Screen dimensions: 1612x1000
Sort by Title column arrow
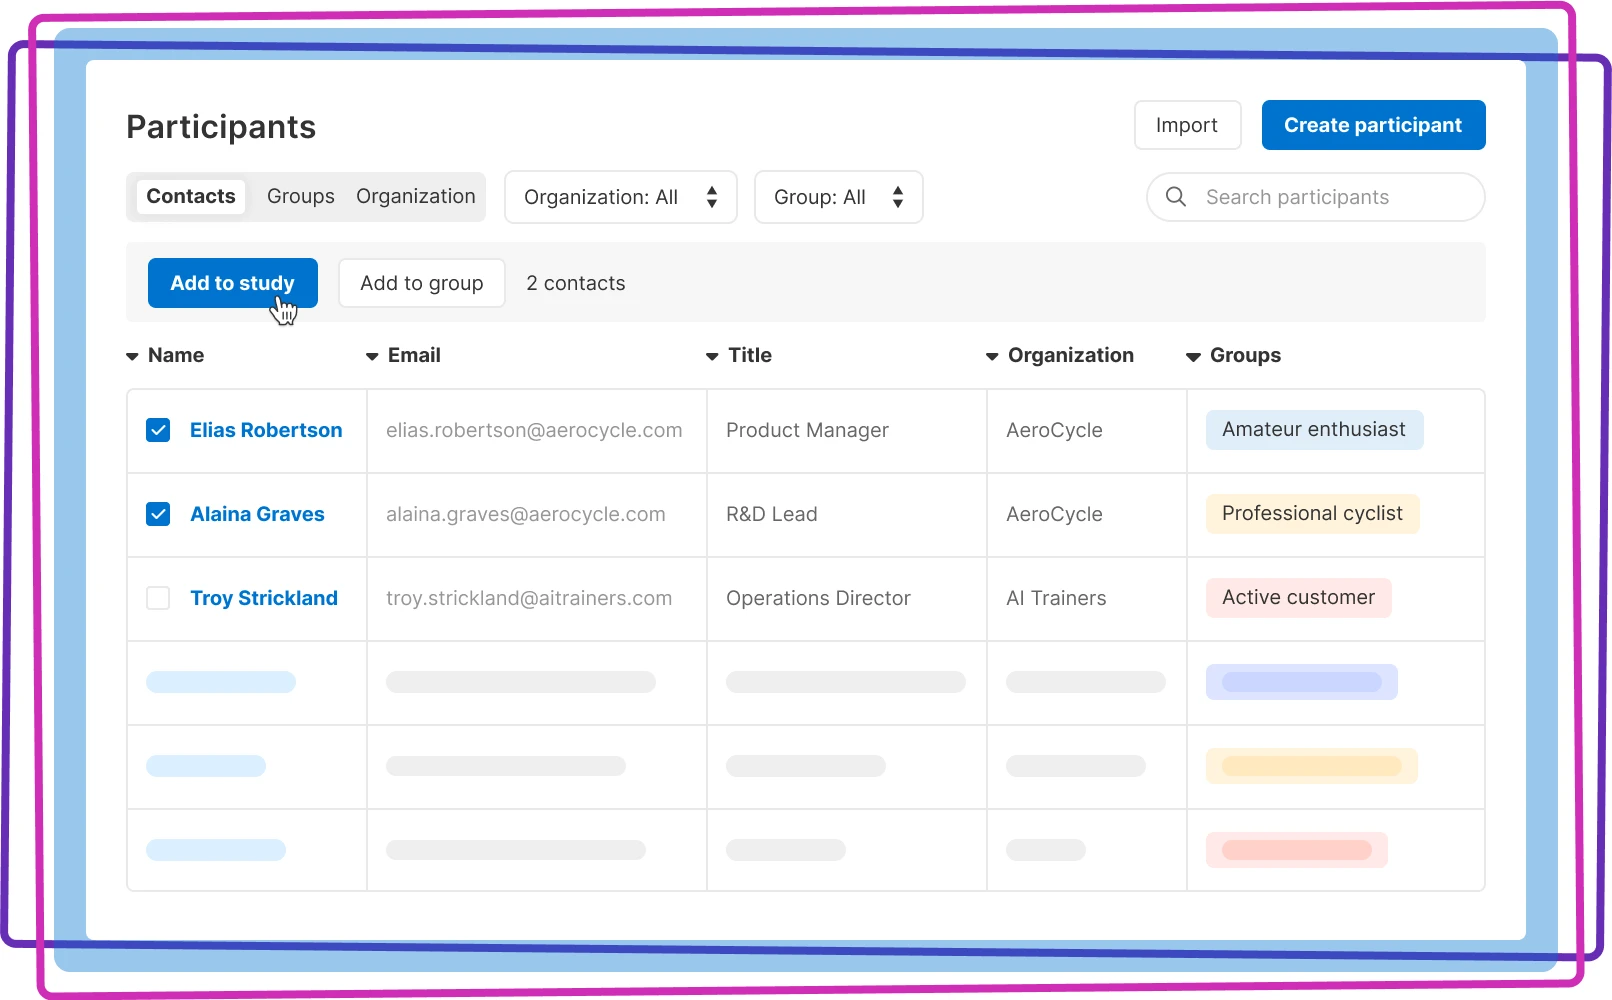712,357
